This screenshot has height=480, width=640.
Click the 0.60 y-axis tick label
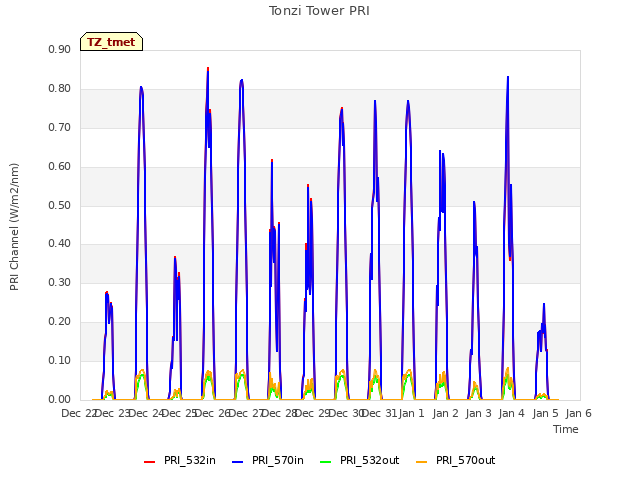pyautogui.click(x=60, y=167)
